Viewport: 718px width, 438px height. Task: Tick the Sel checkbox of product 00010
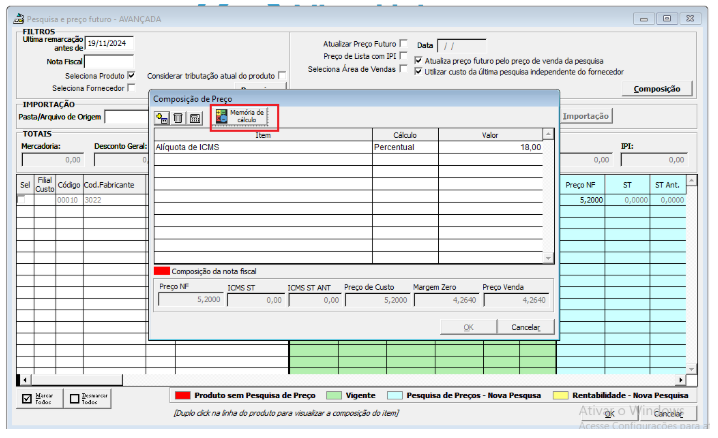(x=21, y=200)
